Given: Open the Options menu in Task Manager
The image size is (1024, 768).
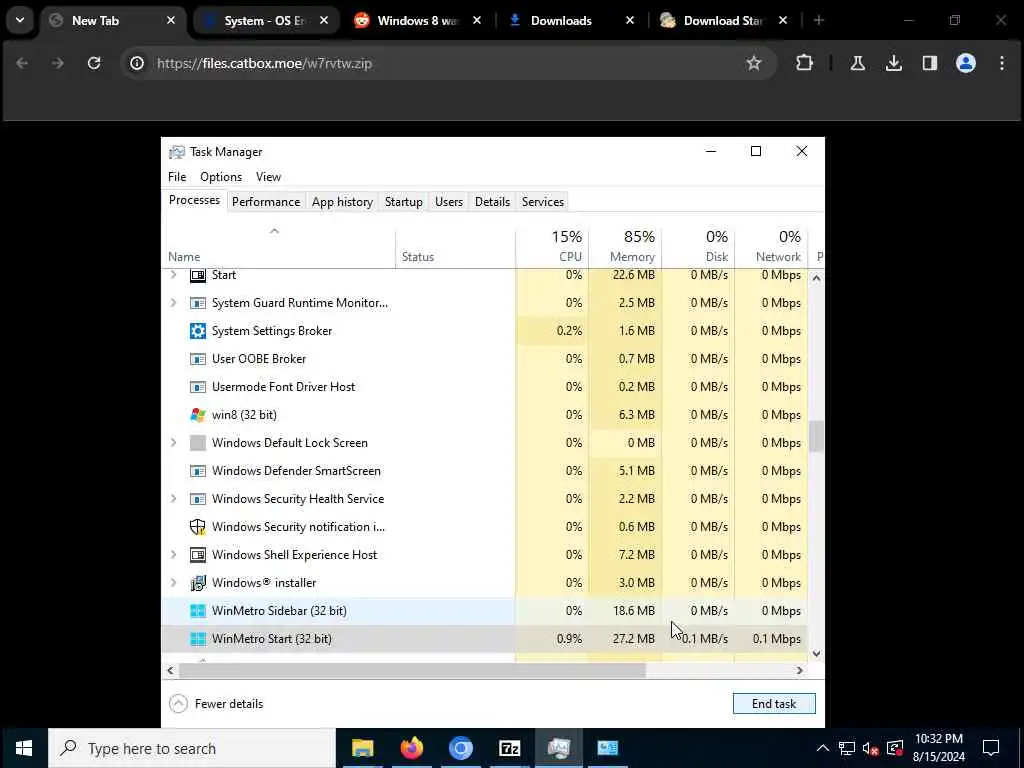Looking at the screenshot, I should pos(221,177).
